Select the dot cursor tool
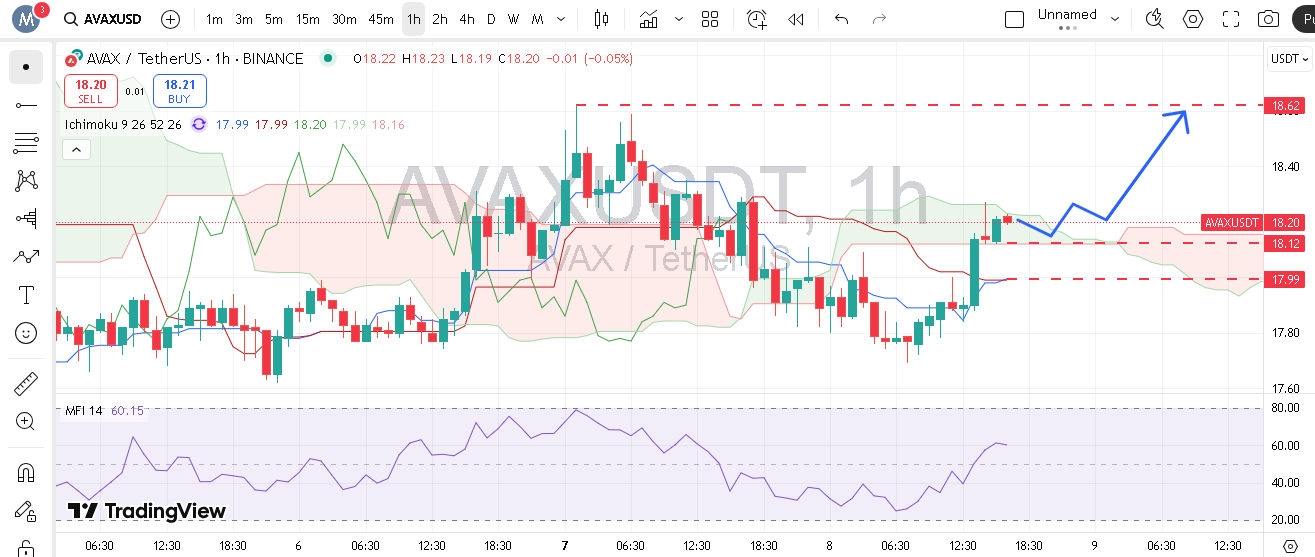This screenshot has height=557, width=1315. point(26,67)
